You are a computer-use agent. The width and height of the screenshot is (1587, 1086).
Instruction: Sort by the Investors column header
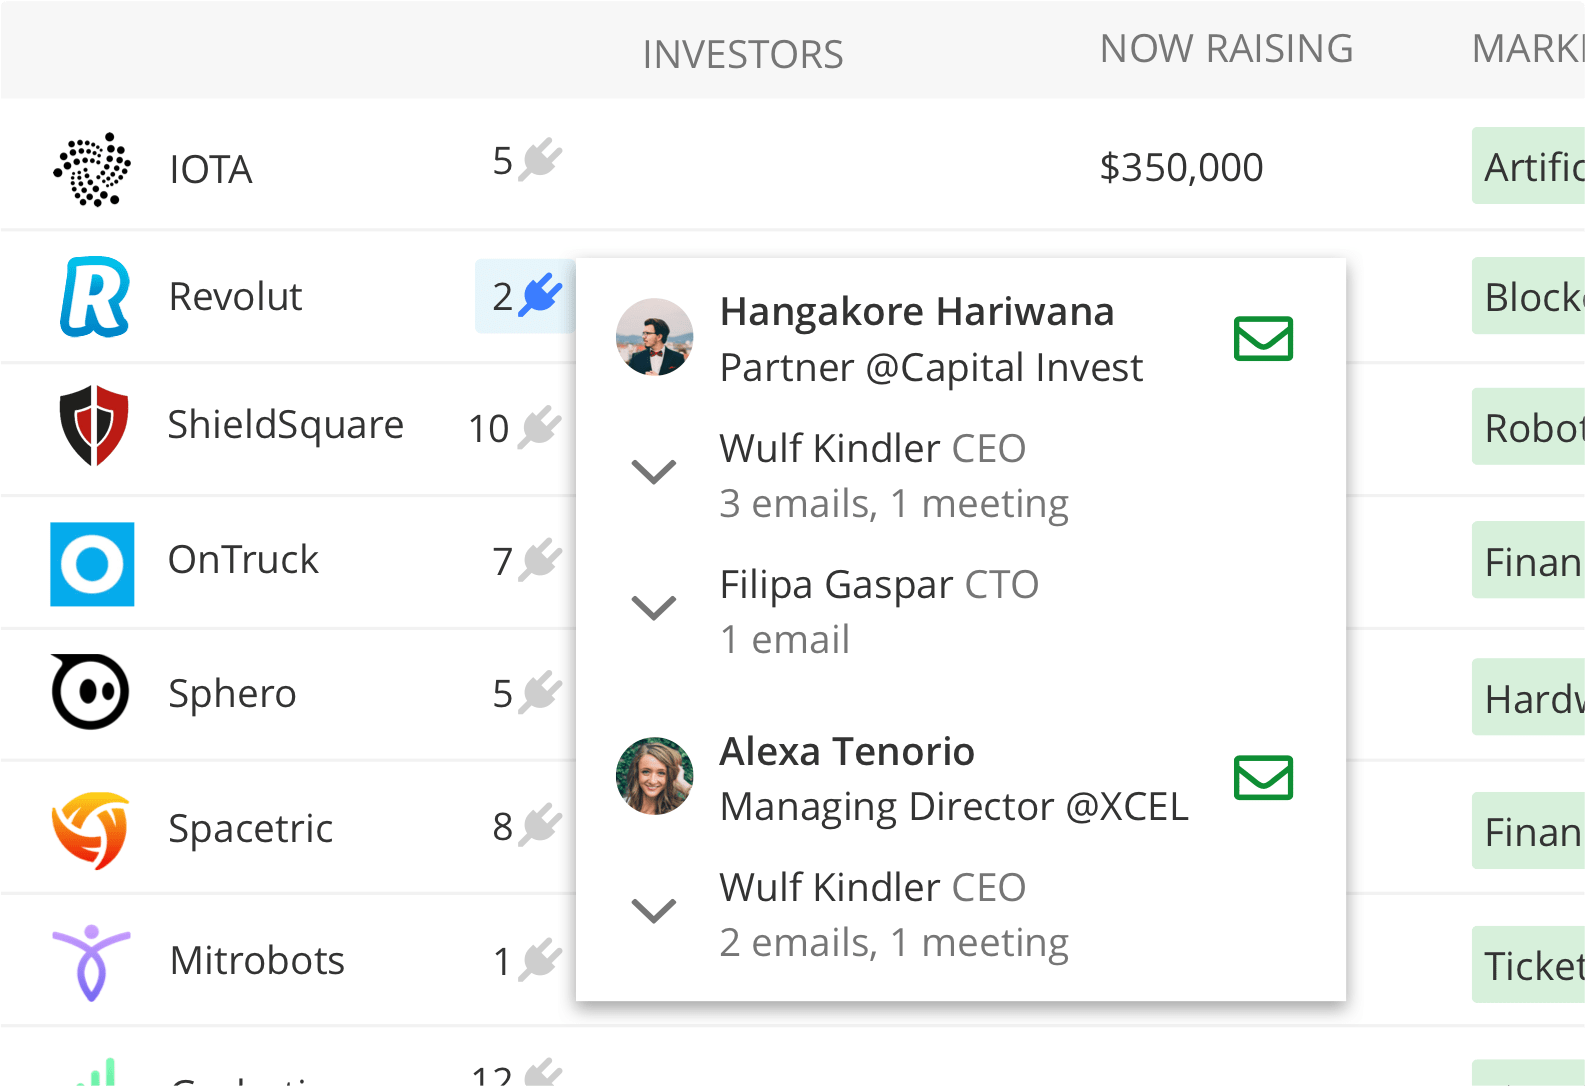click(742, 55)
